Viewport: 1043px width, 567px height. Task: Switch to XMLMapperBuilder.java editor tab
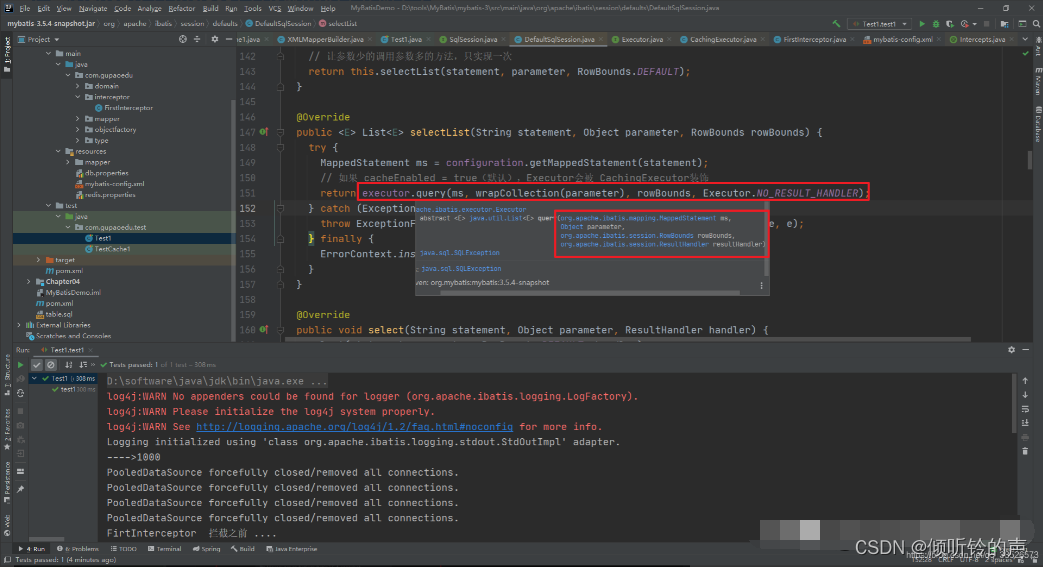pos(325,39)
